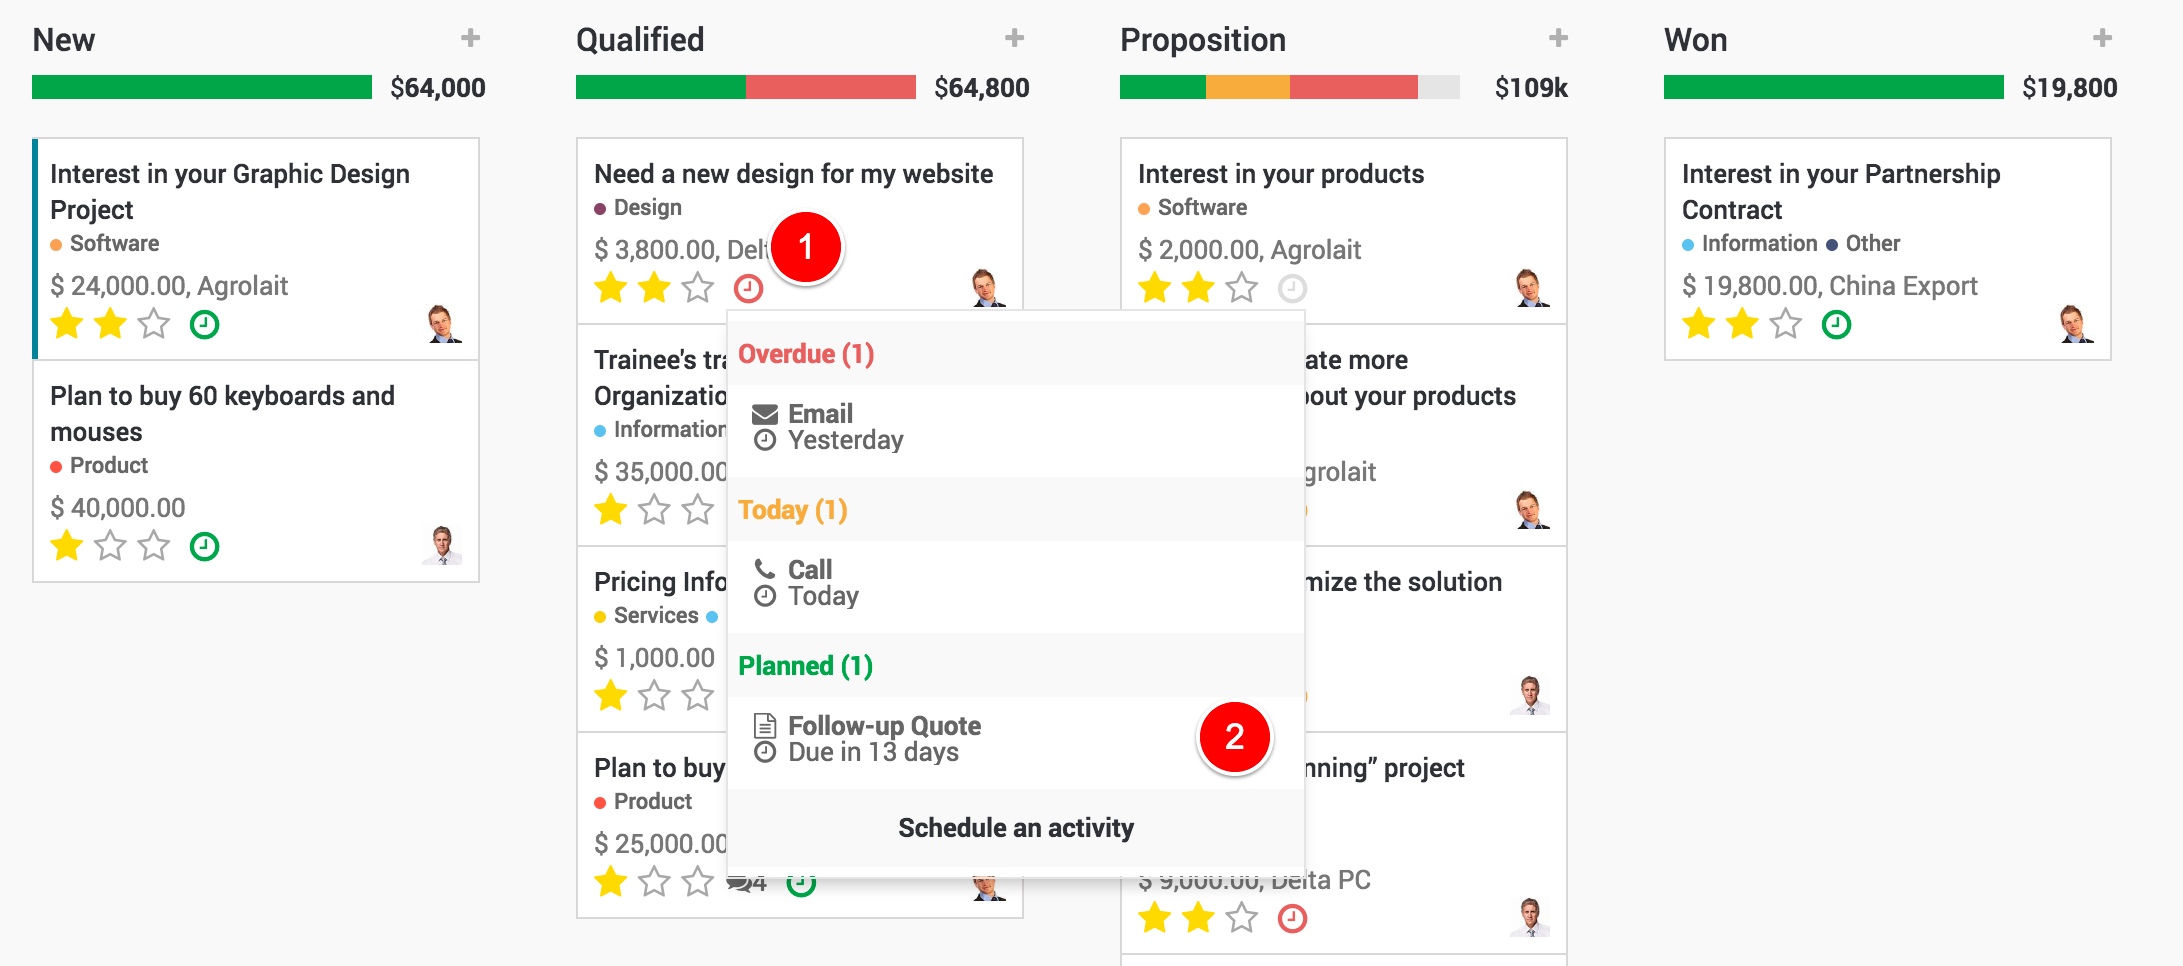Set second star on keyboards and mouses card
Screen dimensions: 2183x966
(x=110, y=546)
